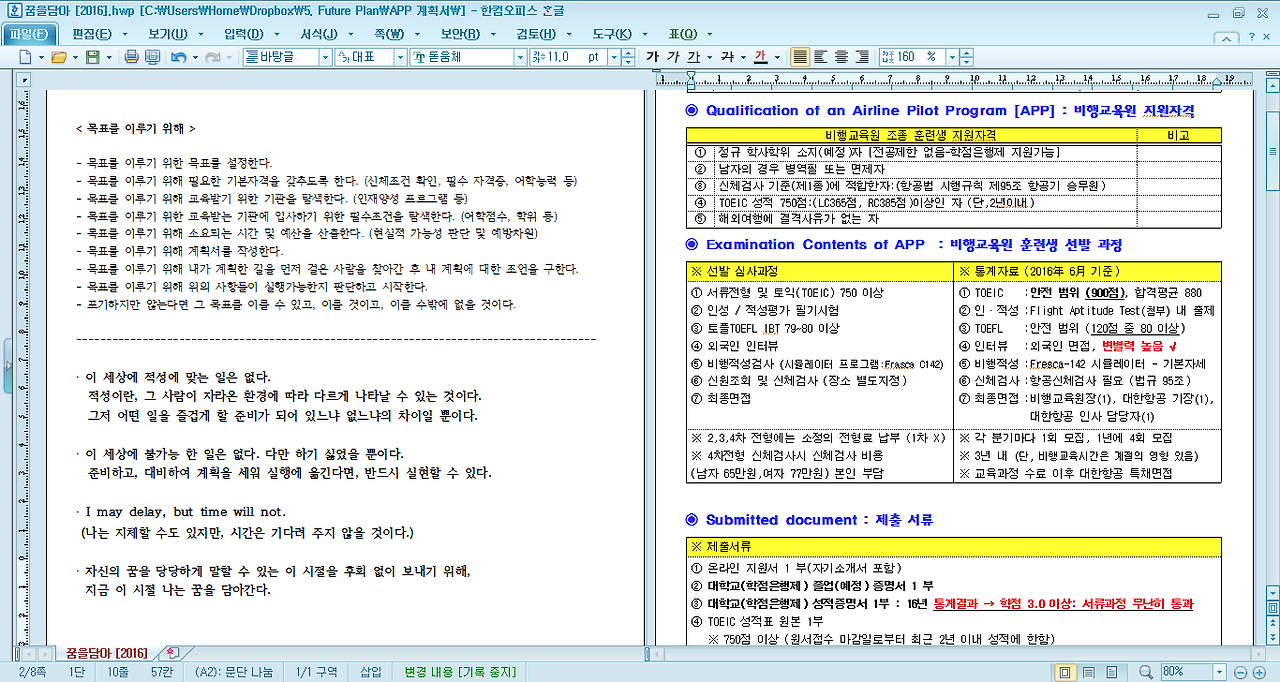Click the 삽입 insert mode indicator

[x=370, y=672]
